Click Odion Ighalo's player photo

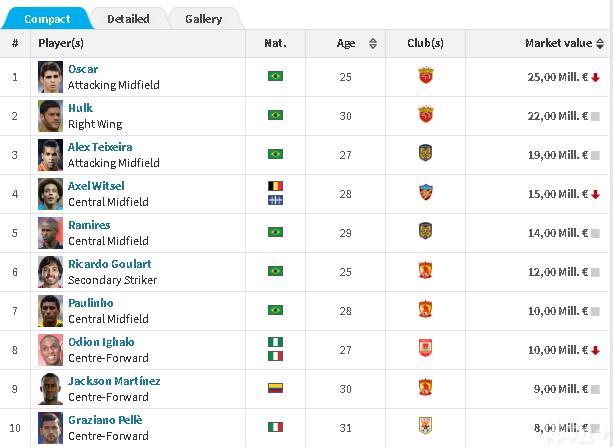tap(50, 350)
